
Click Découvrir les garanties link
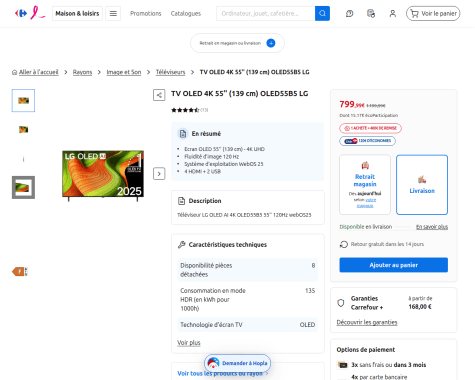367,322
